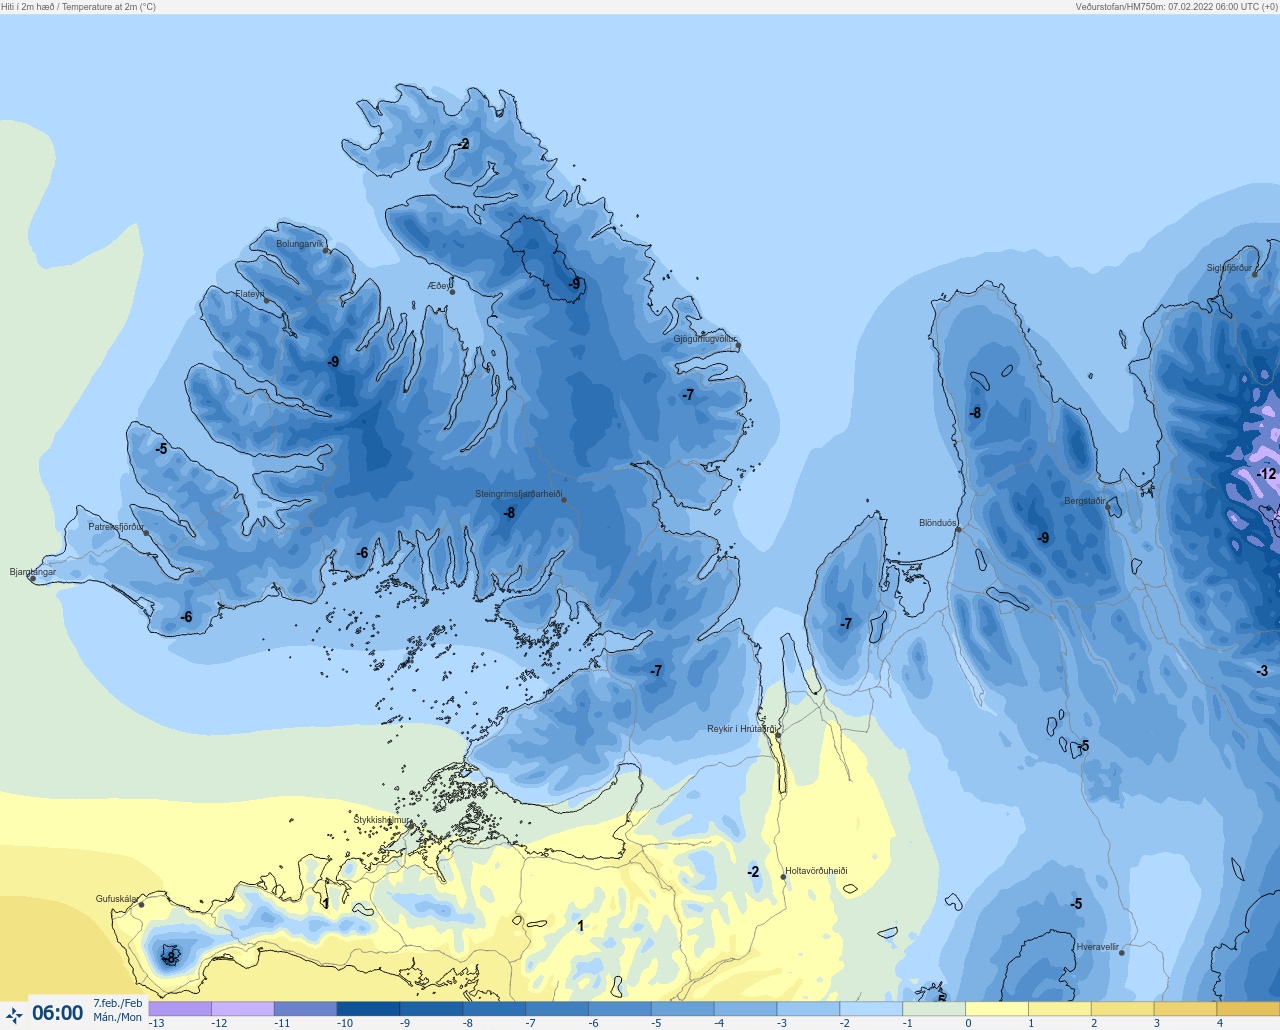Click the Bolungarvík station label
This screenshot has width=1280, height=1030.
(x=300, y=244)
